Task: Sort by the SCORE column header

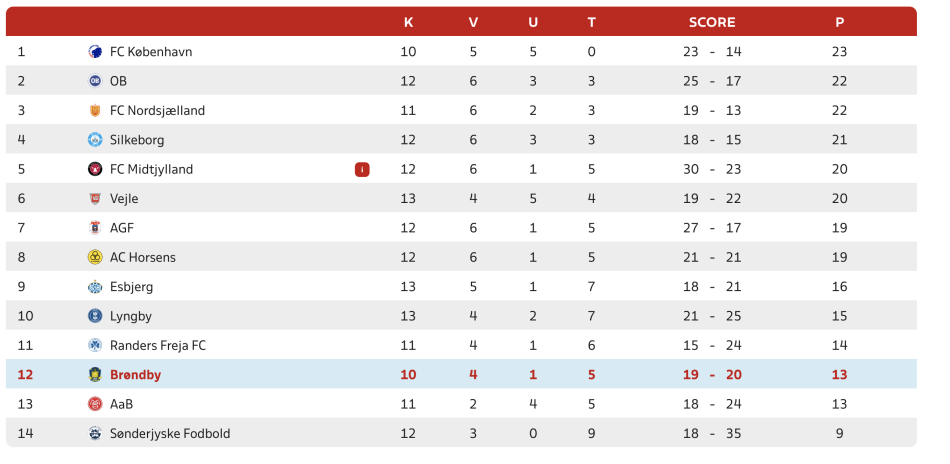Action: pyautogui.click(x=712, y=22)
